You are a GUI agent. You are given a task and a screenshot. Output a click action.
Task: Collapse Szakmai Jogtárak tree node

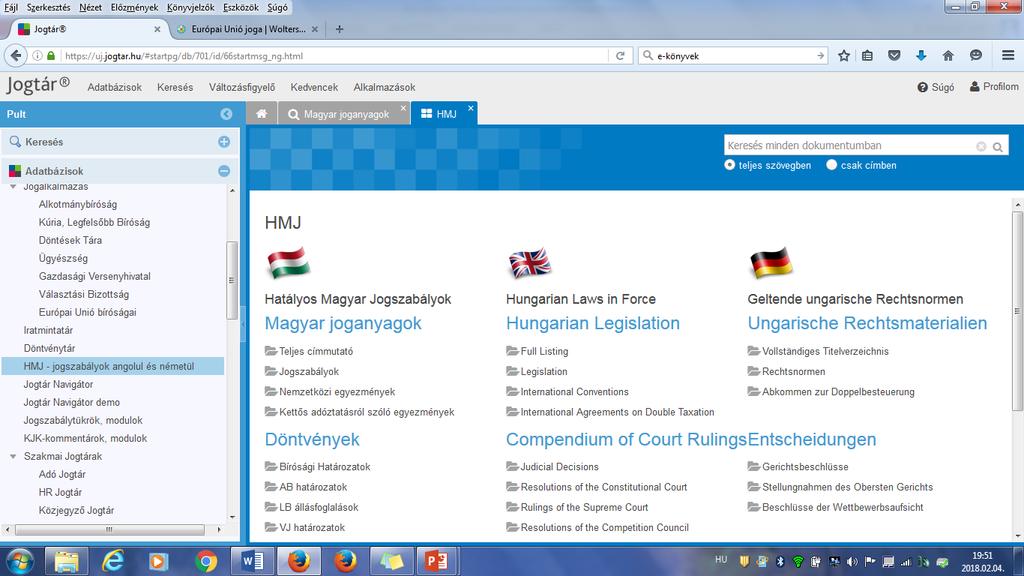click(x=13, y=456)
